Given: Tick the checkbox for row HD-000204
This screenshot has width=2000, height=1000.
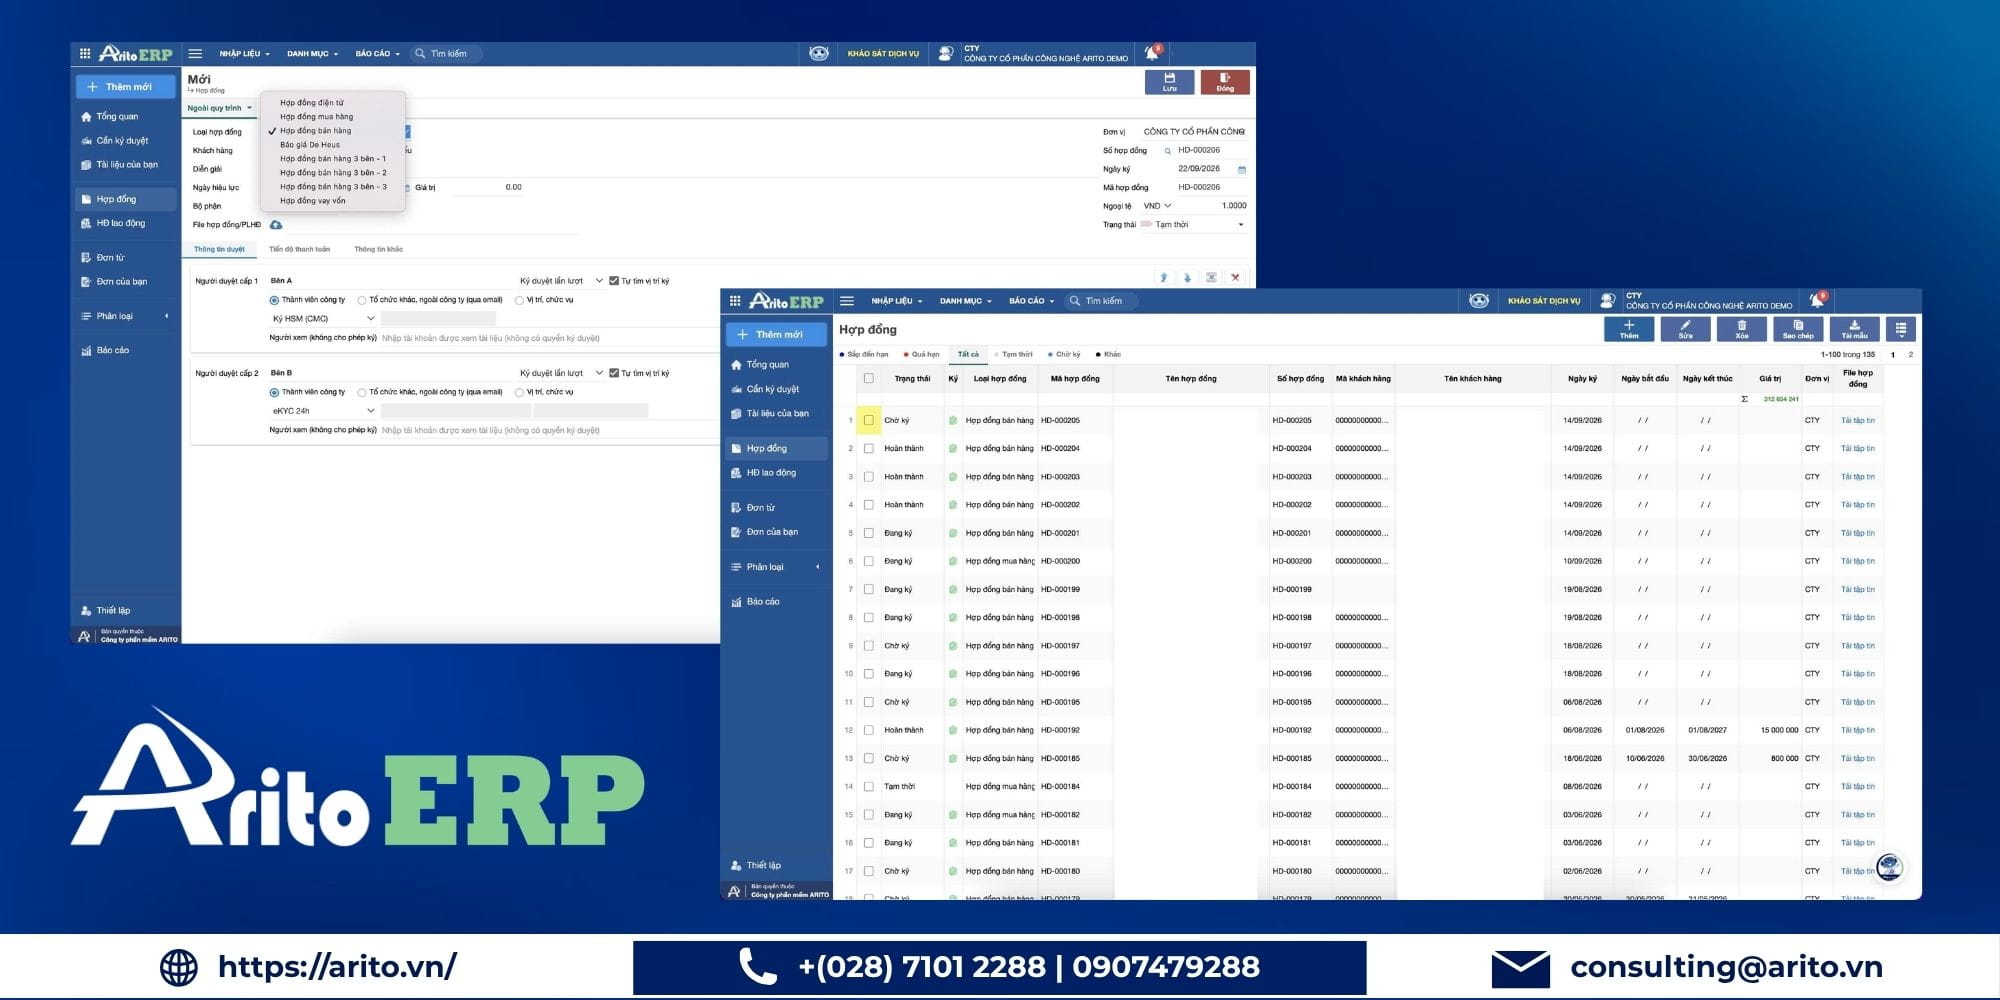Looking at the screenshot, I should point(869,449).
